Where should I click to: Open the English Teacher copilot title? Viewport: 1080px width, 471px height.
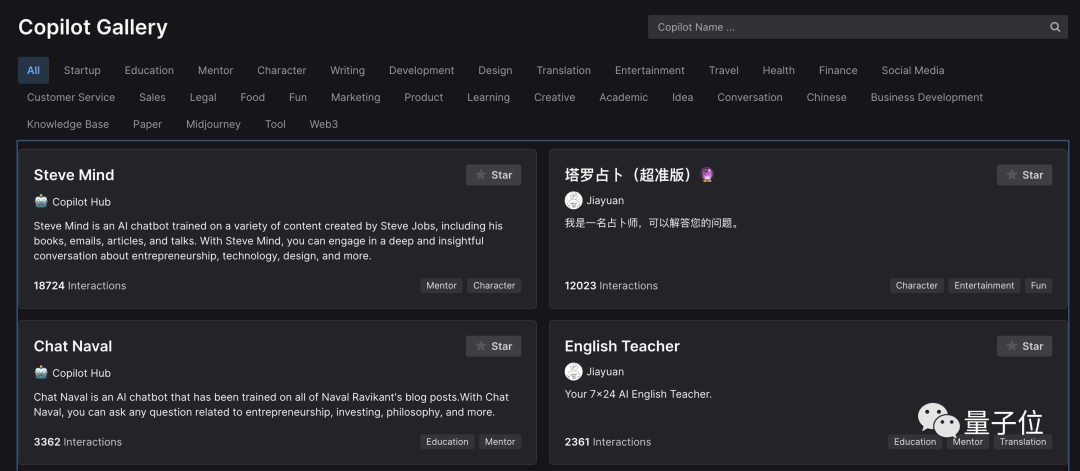point(622,346)
